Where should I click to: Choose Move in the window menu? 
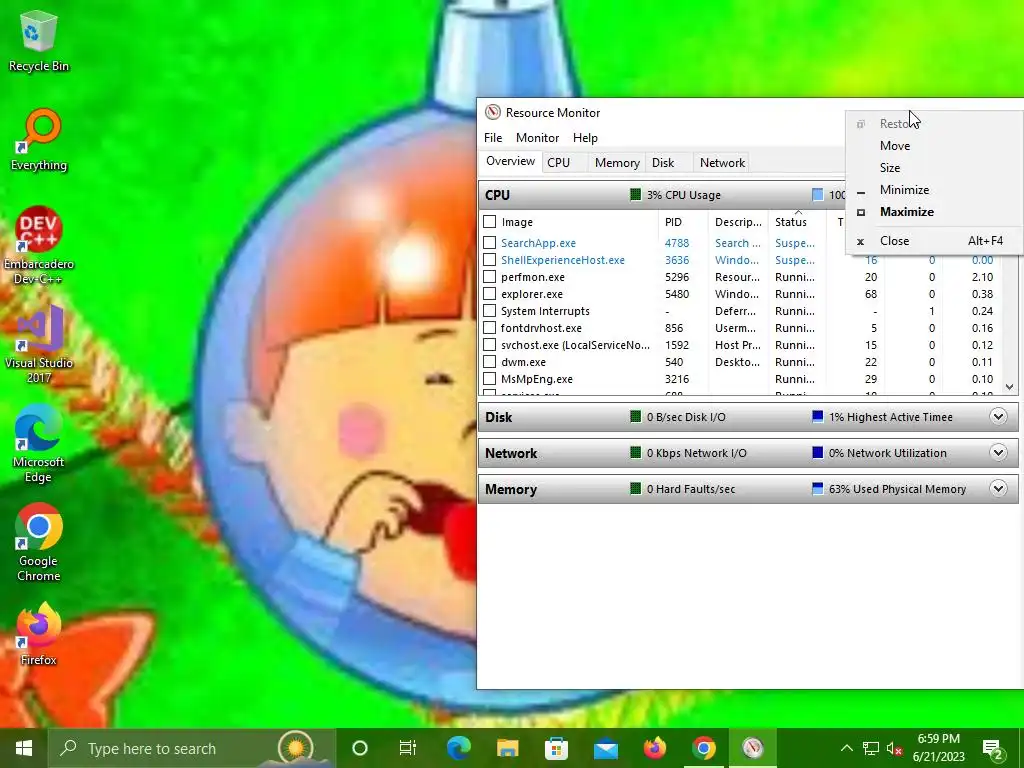pos(934,146)
